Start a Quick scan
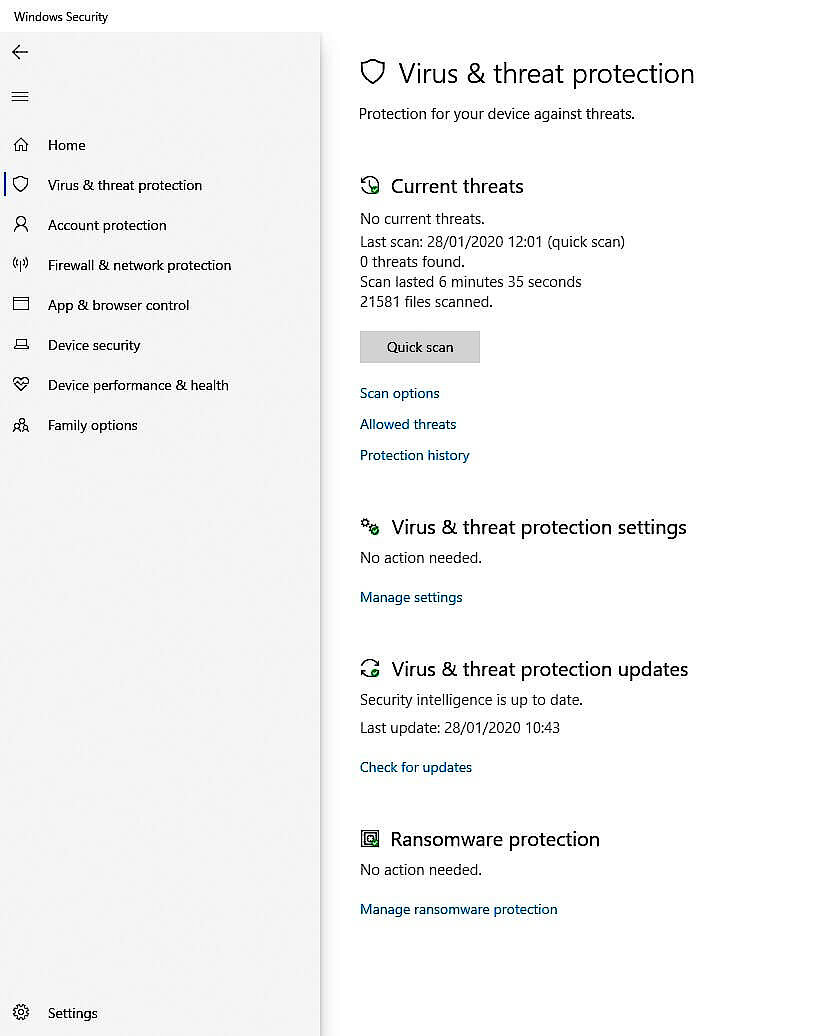 (419, 346)
